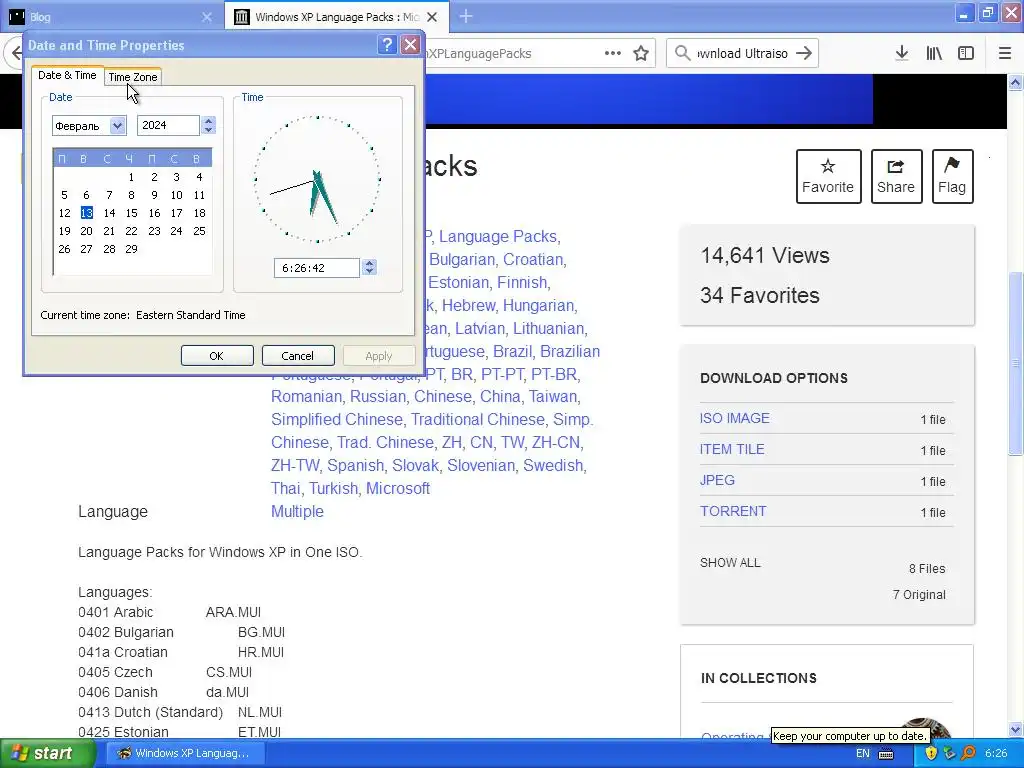This screenshot has width=1024, height=768.
Task: Click the 7 Original files link
Action: (919, 594)
